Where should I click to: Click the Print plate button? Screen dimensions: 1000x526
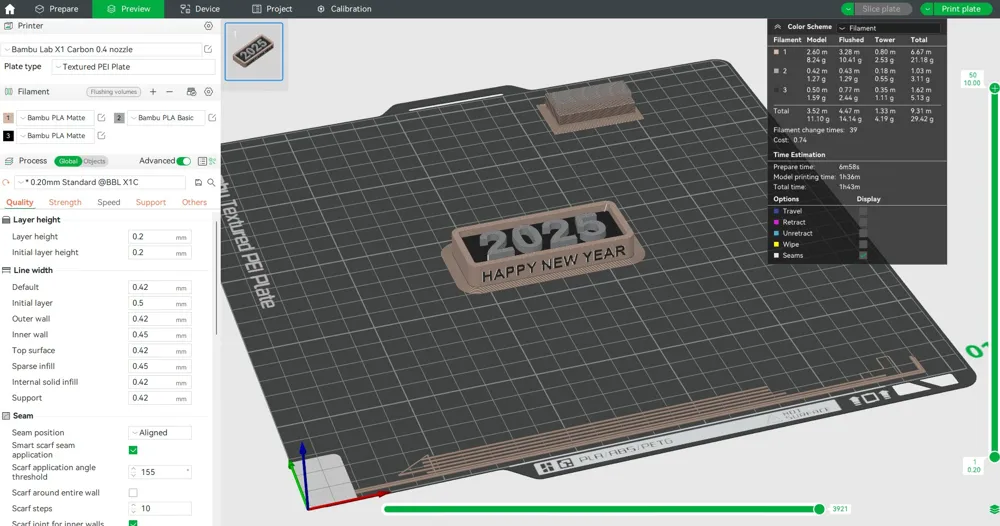961,9
